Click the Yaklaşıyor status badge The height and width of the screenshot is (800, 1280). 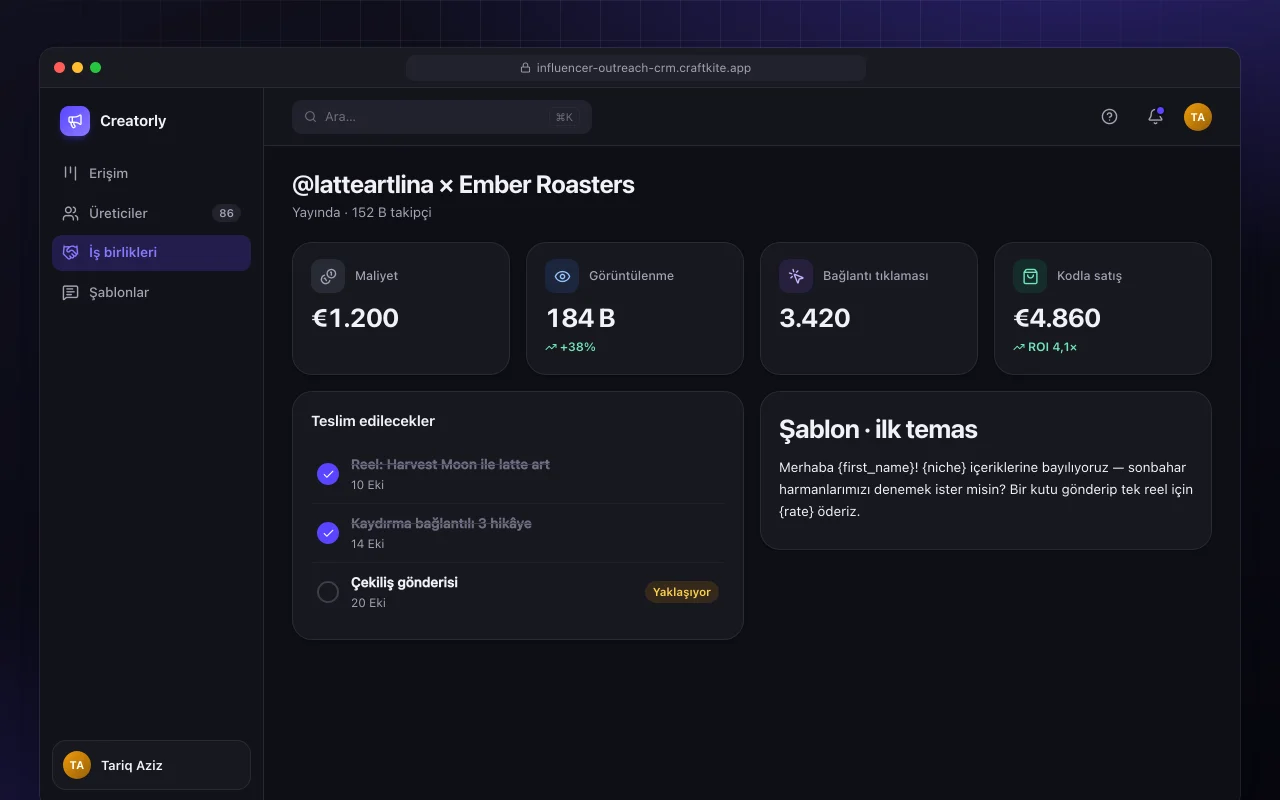tap(682, 592)
